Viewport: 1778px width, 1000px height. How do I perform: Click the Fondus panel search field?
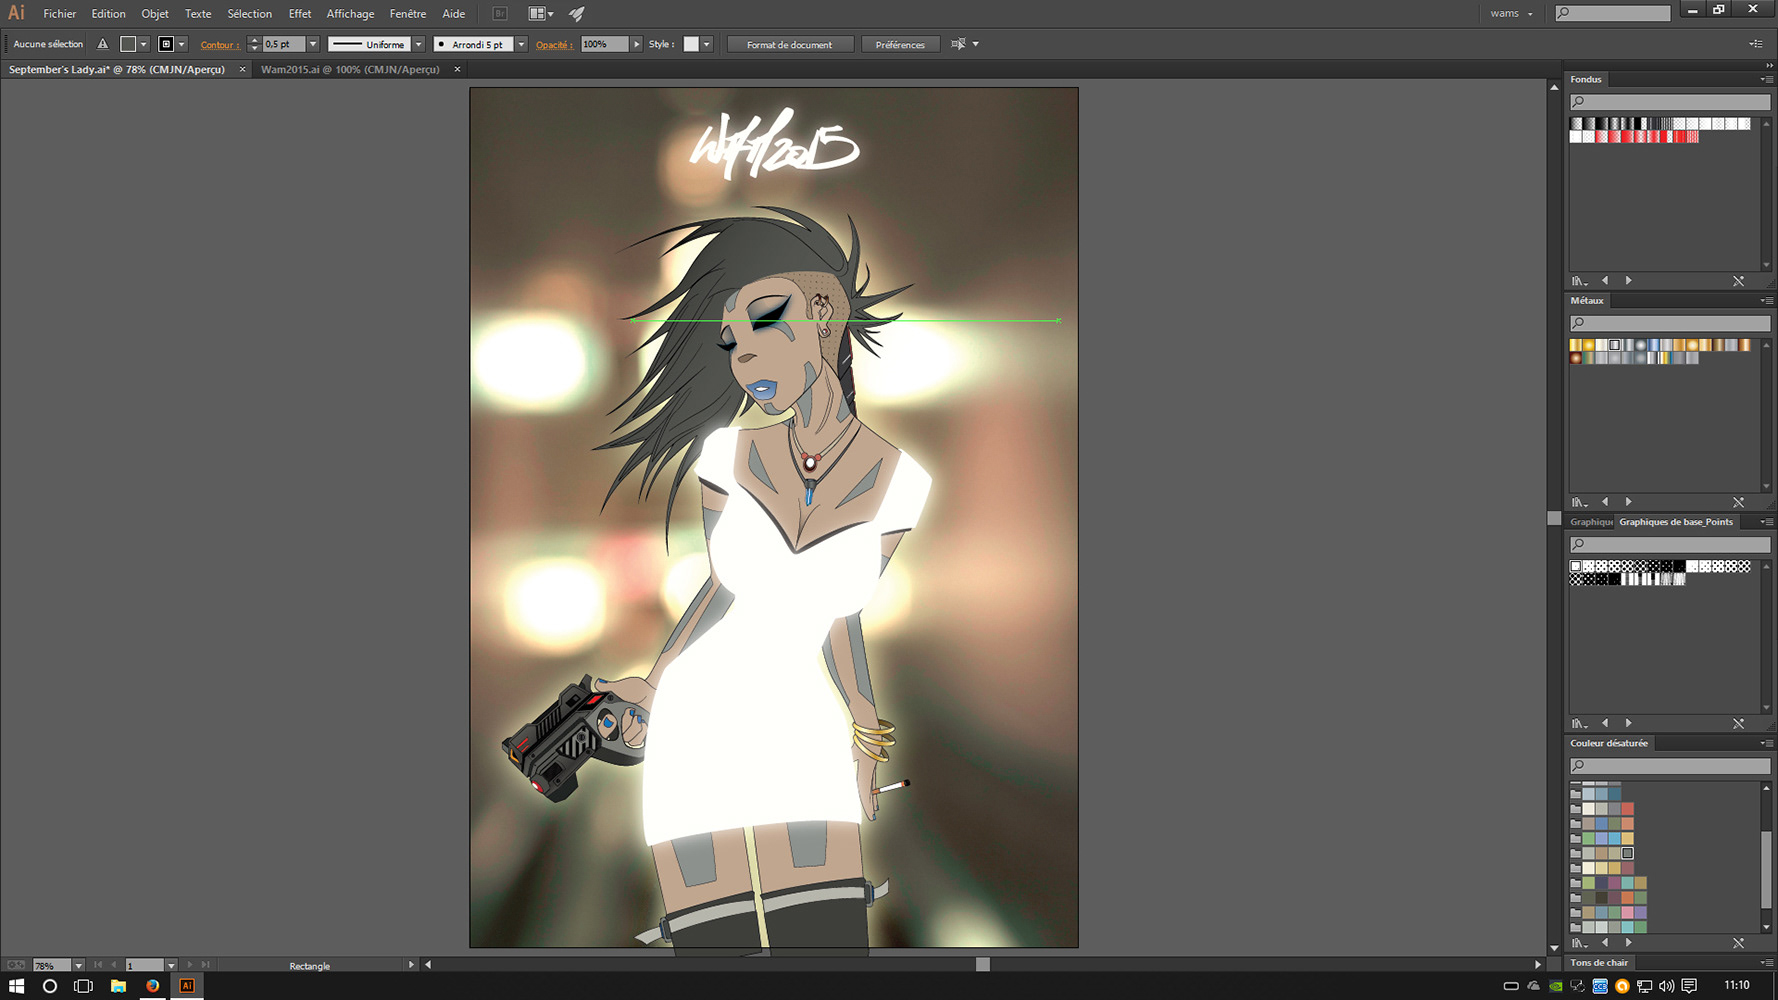(x=1669, y=101)
